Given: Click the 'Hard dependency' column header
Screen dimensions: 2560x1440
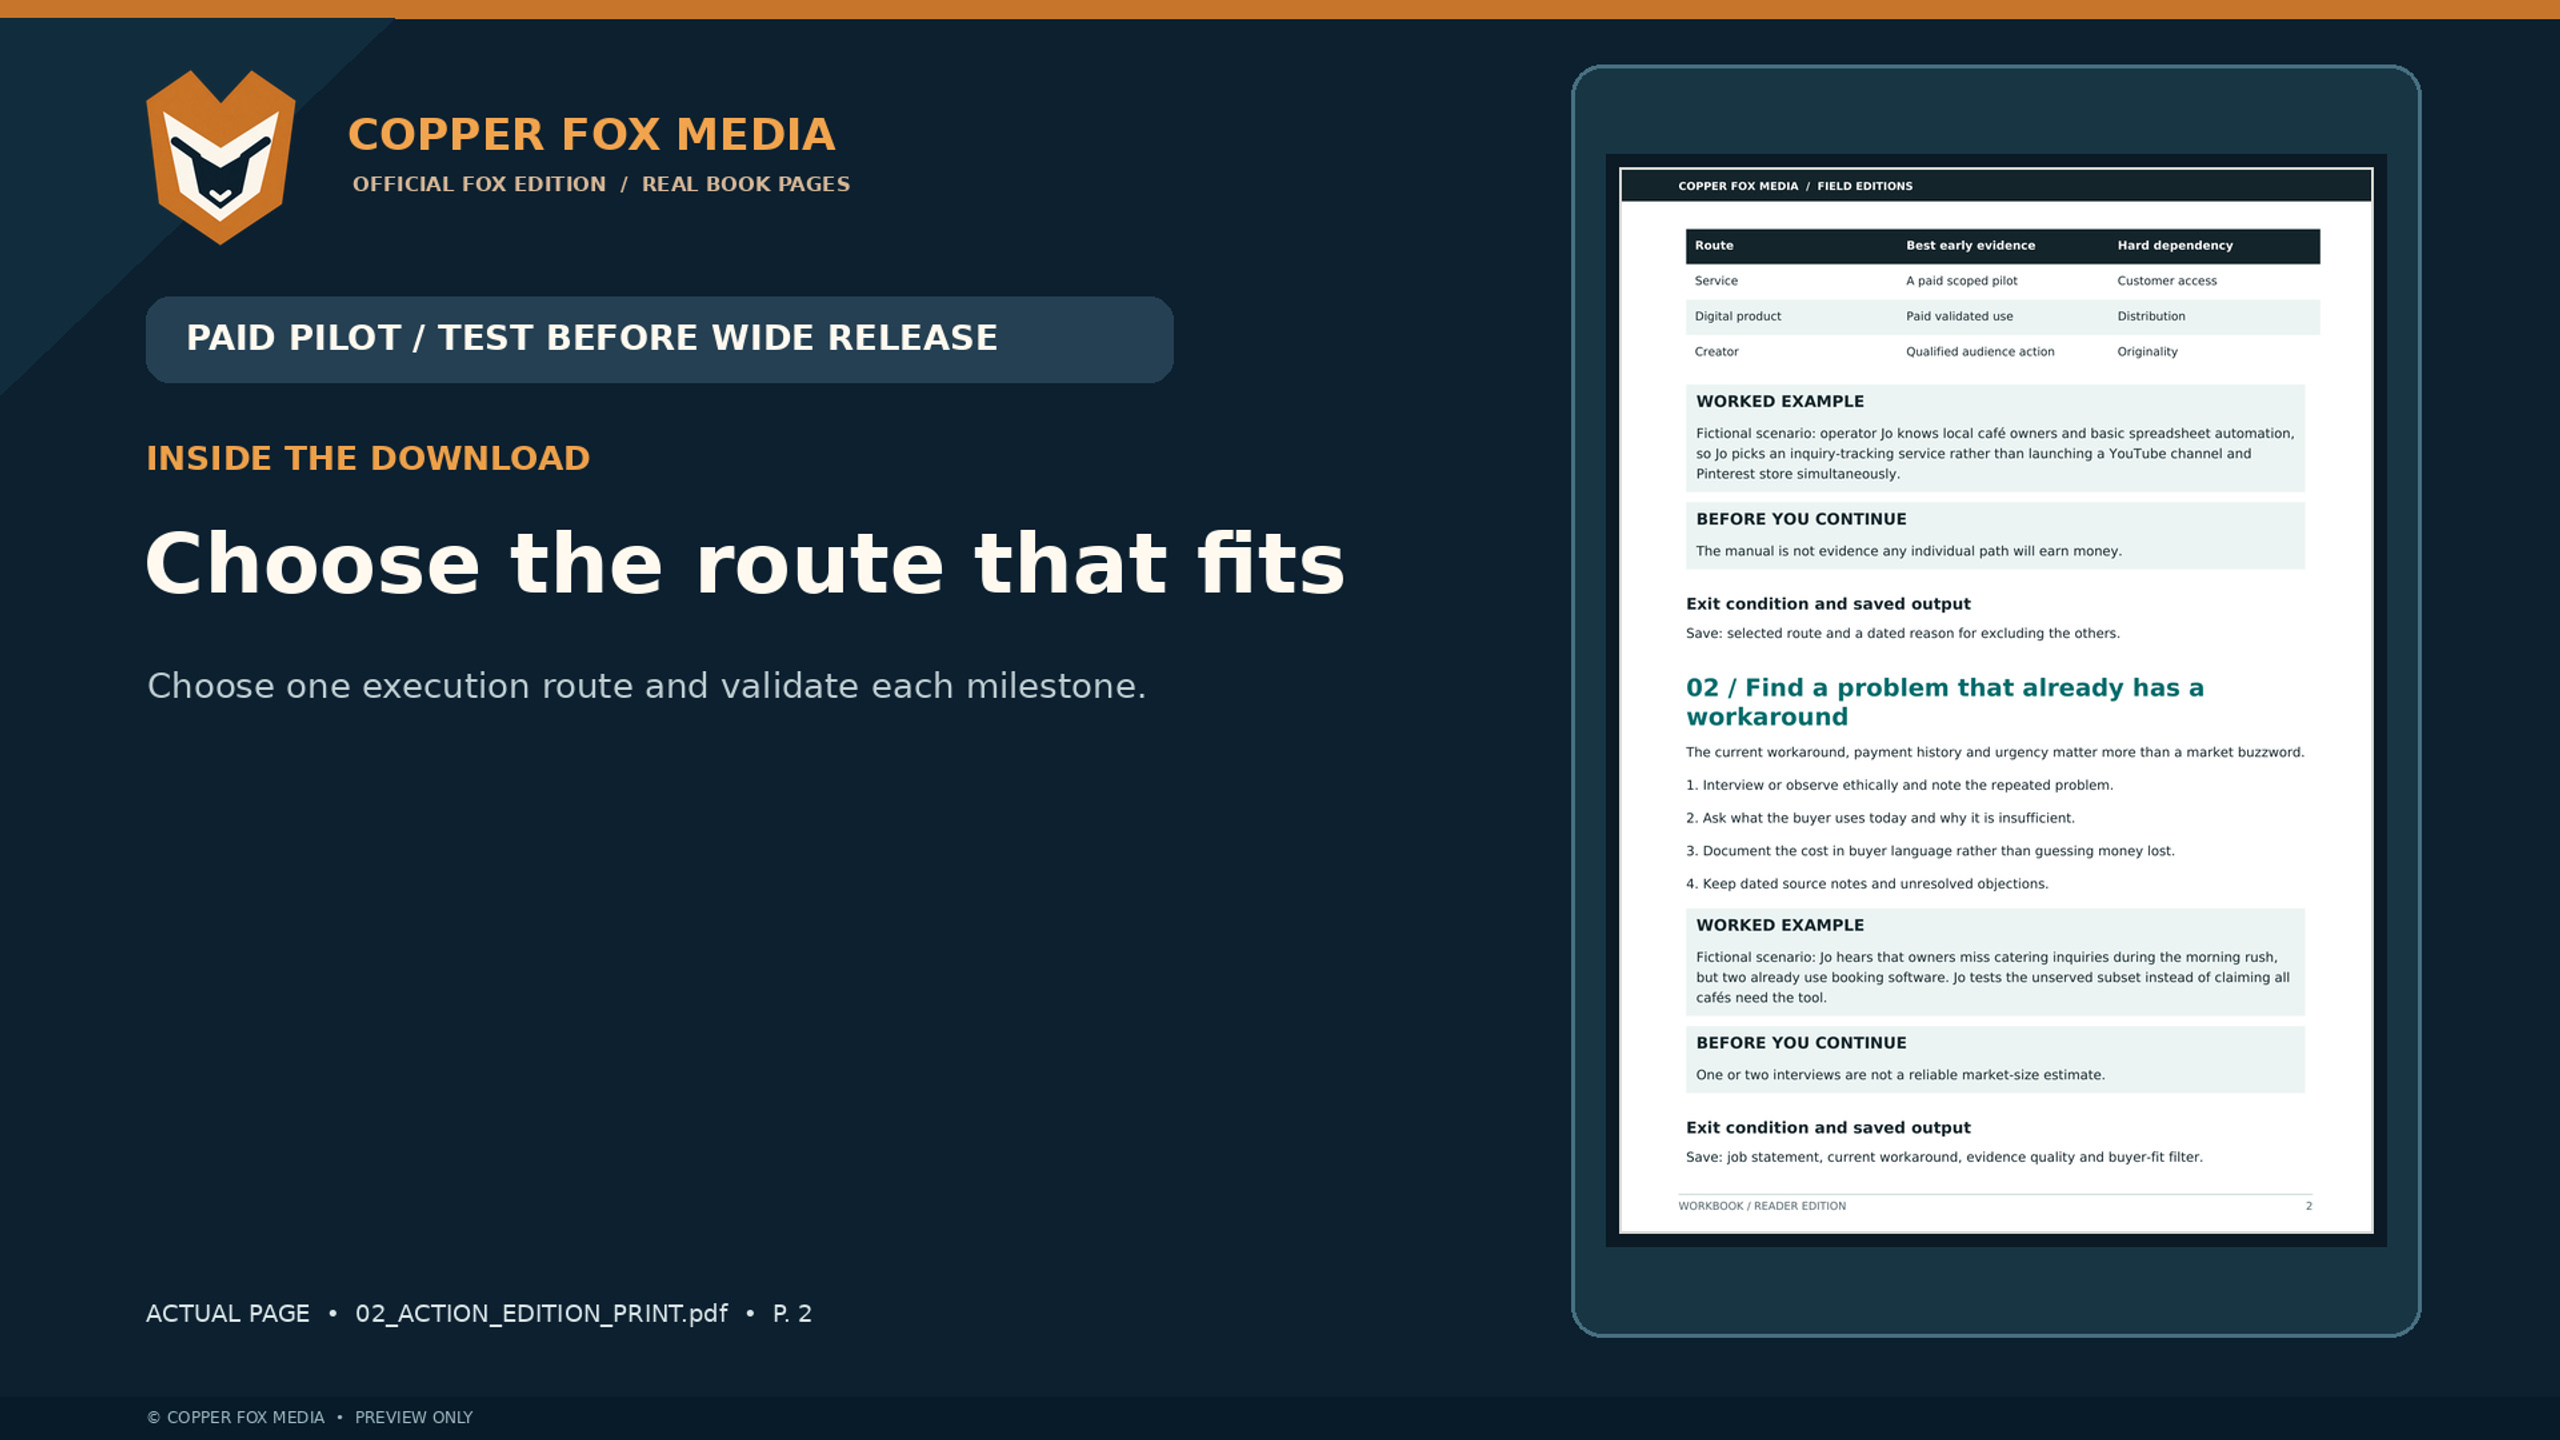Looking at the screenshot, I should 2174,245.
